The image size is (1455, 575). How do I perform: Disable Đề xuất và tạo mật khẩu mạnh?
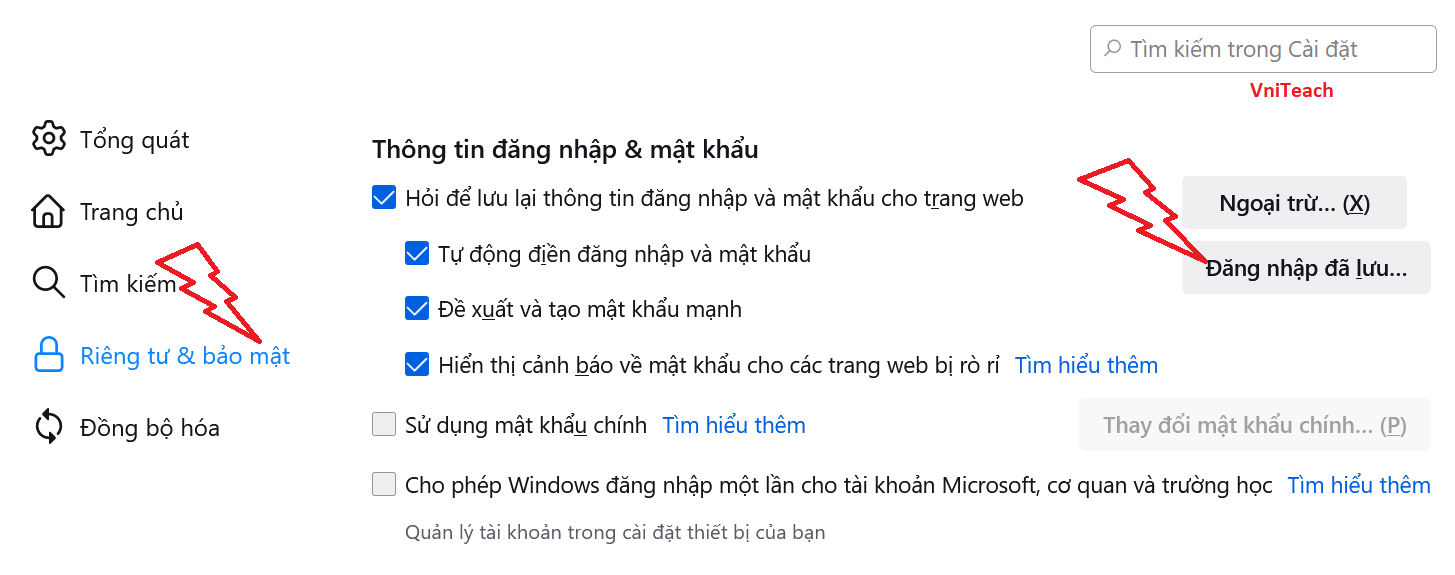(417, 308)
